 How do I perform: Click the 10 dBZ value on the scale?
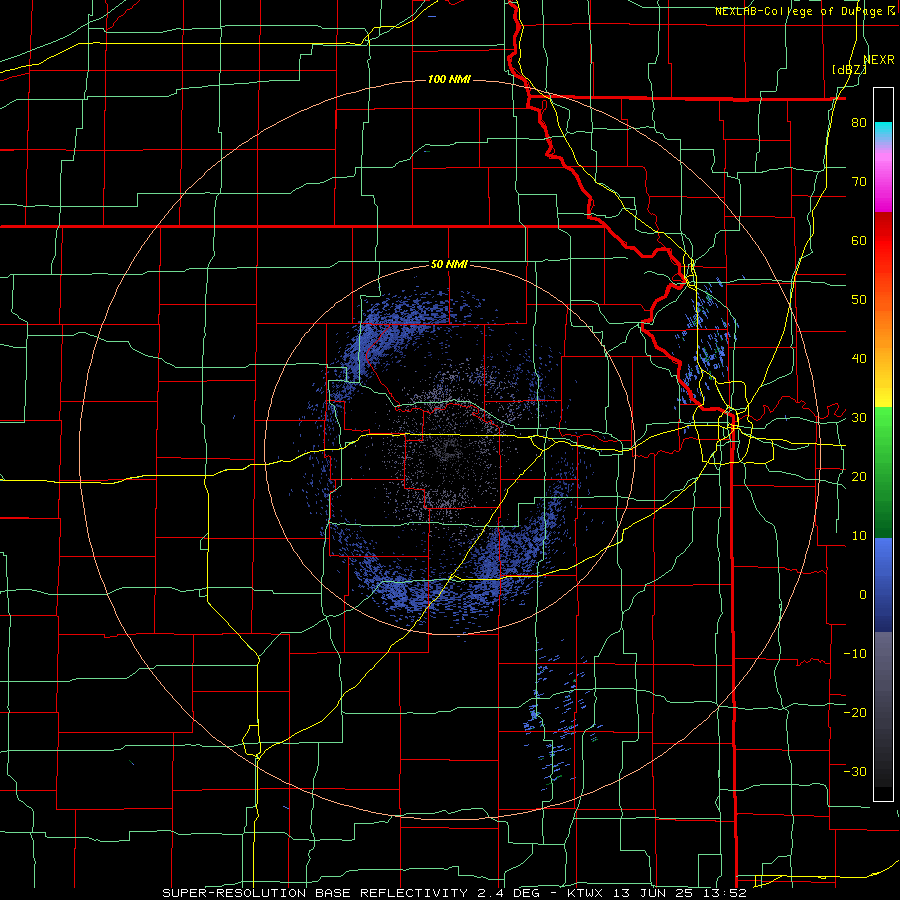pos(859,536)
